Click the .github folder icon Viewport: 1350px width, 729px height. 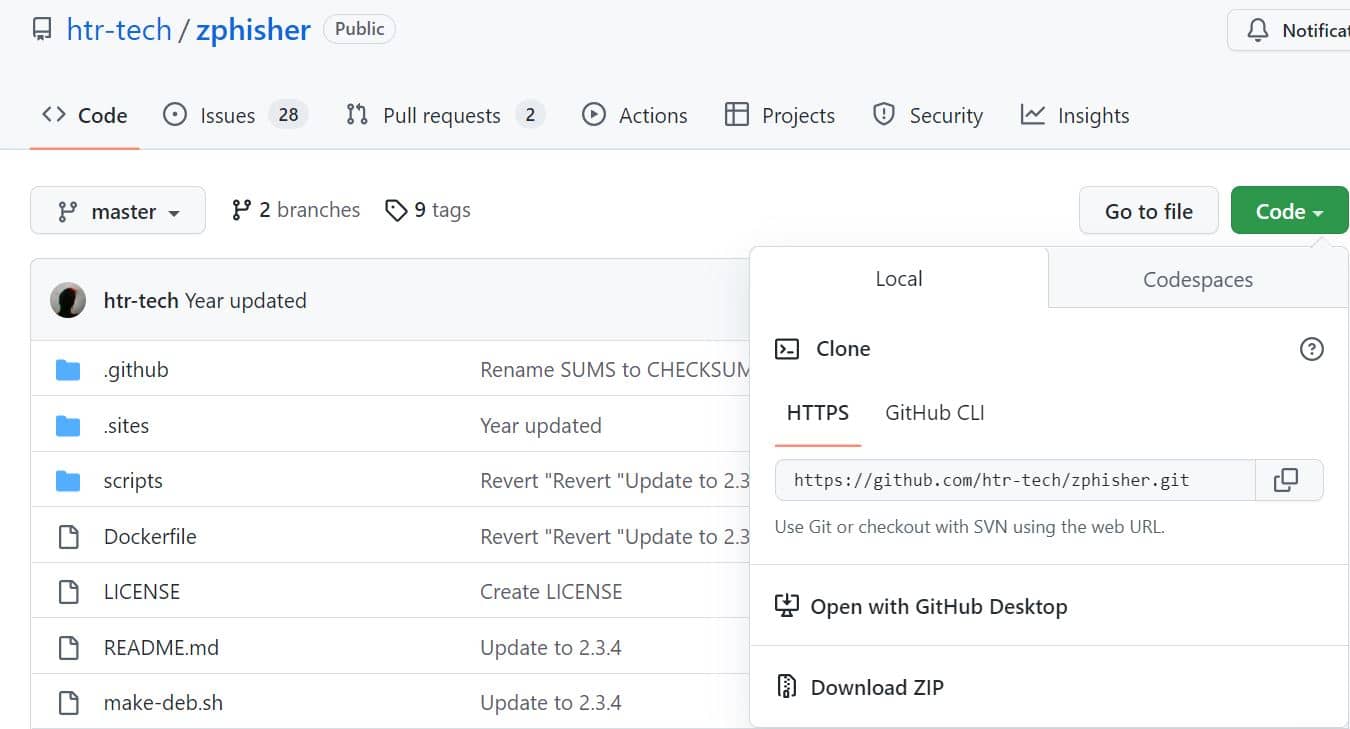[x=68, y=370]
